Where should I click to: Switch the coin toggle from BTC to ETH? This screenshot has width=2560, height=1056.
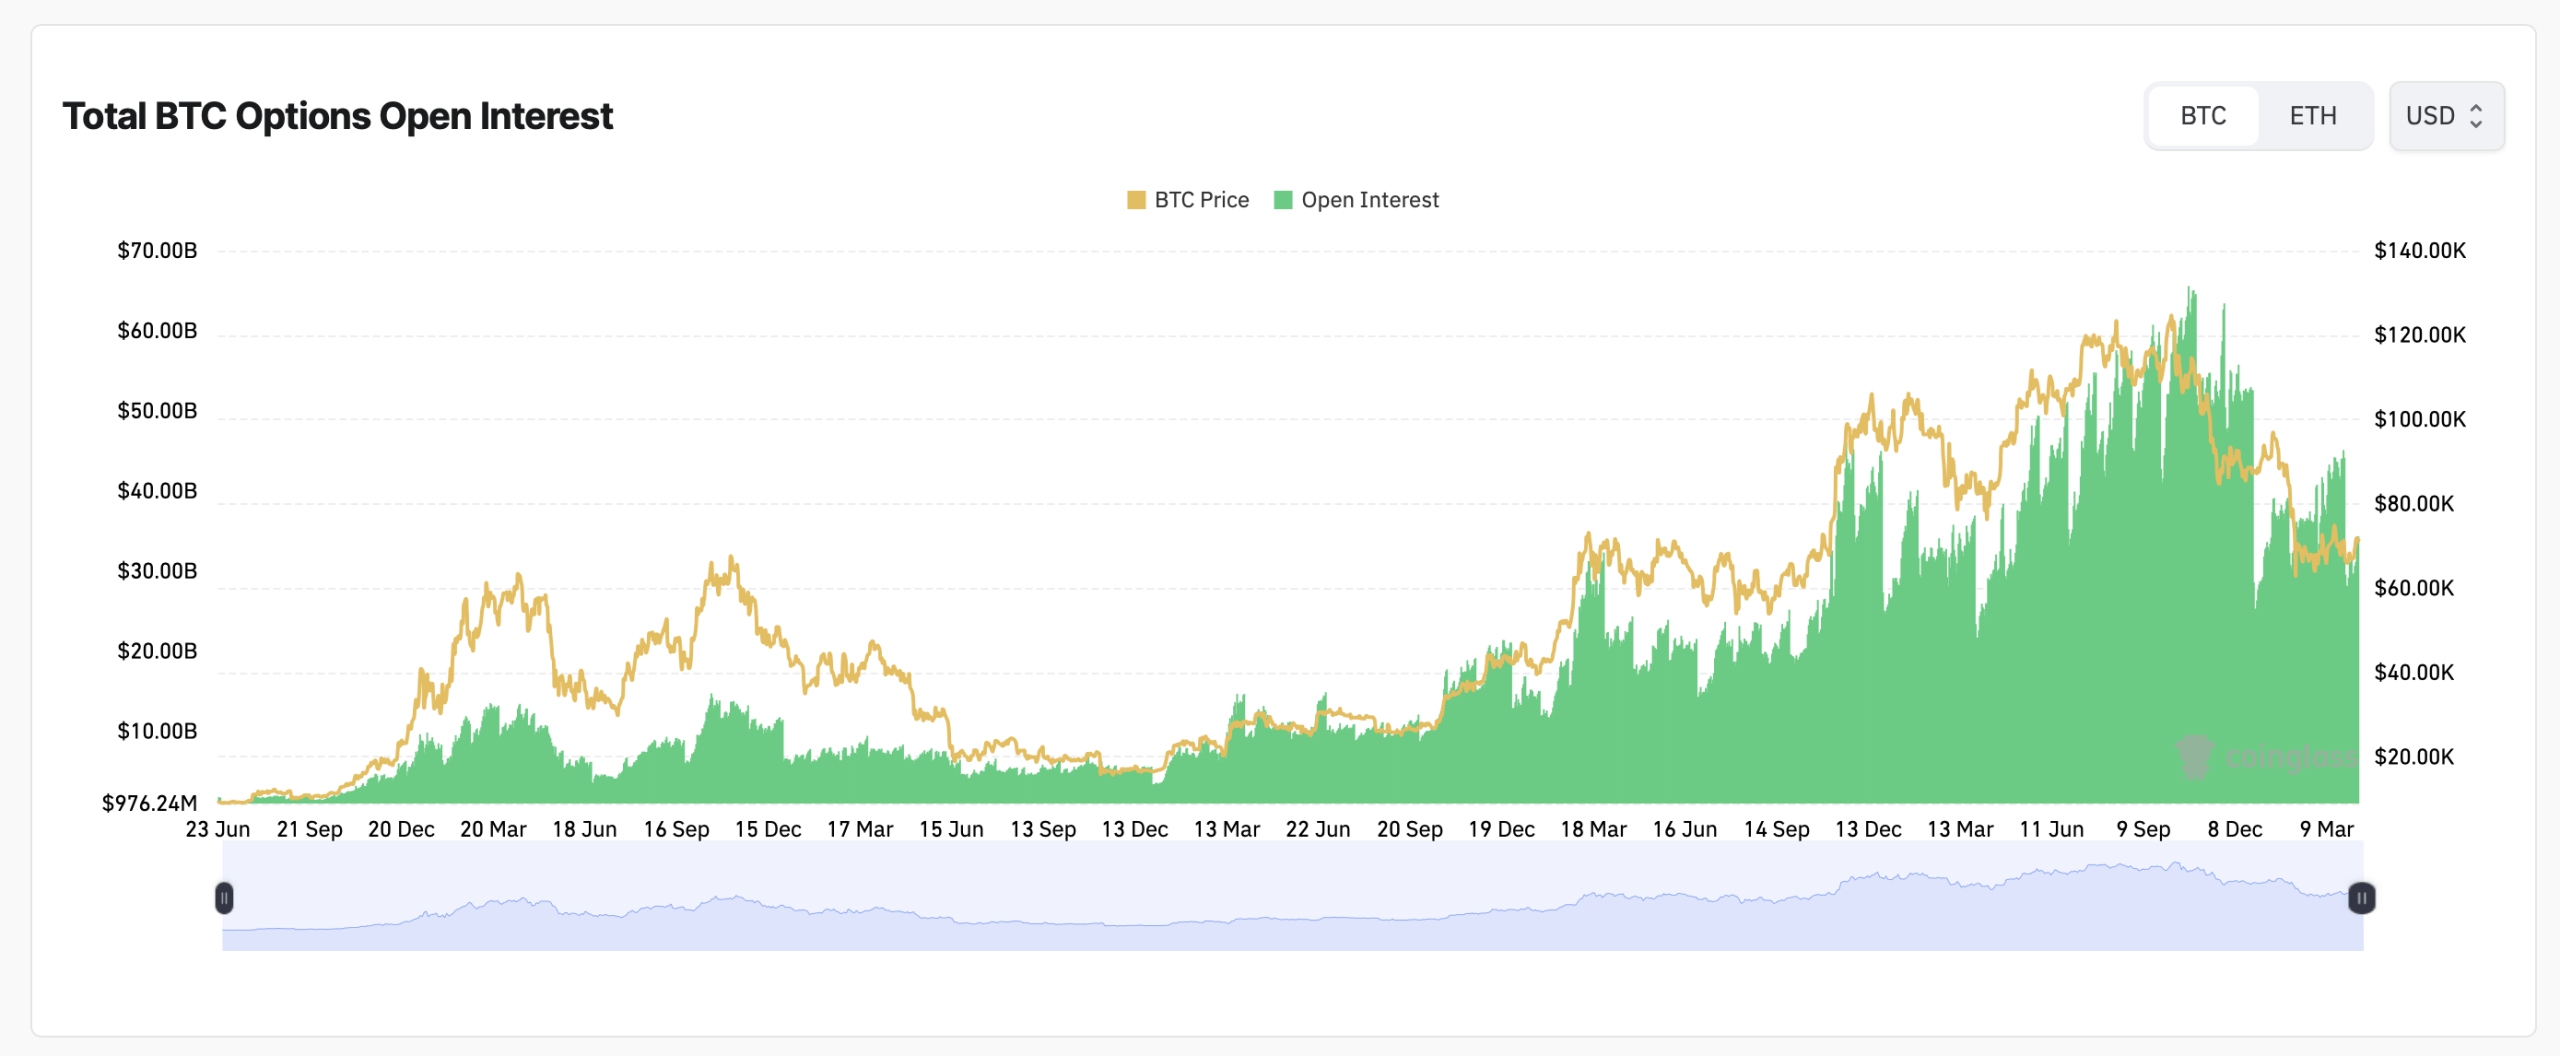click(2315, 116)
